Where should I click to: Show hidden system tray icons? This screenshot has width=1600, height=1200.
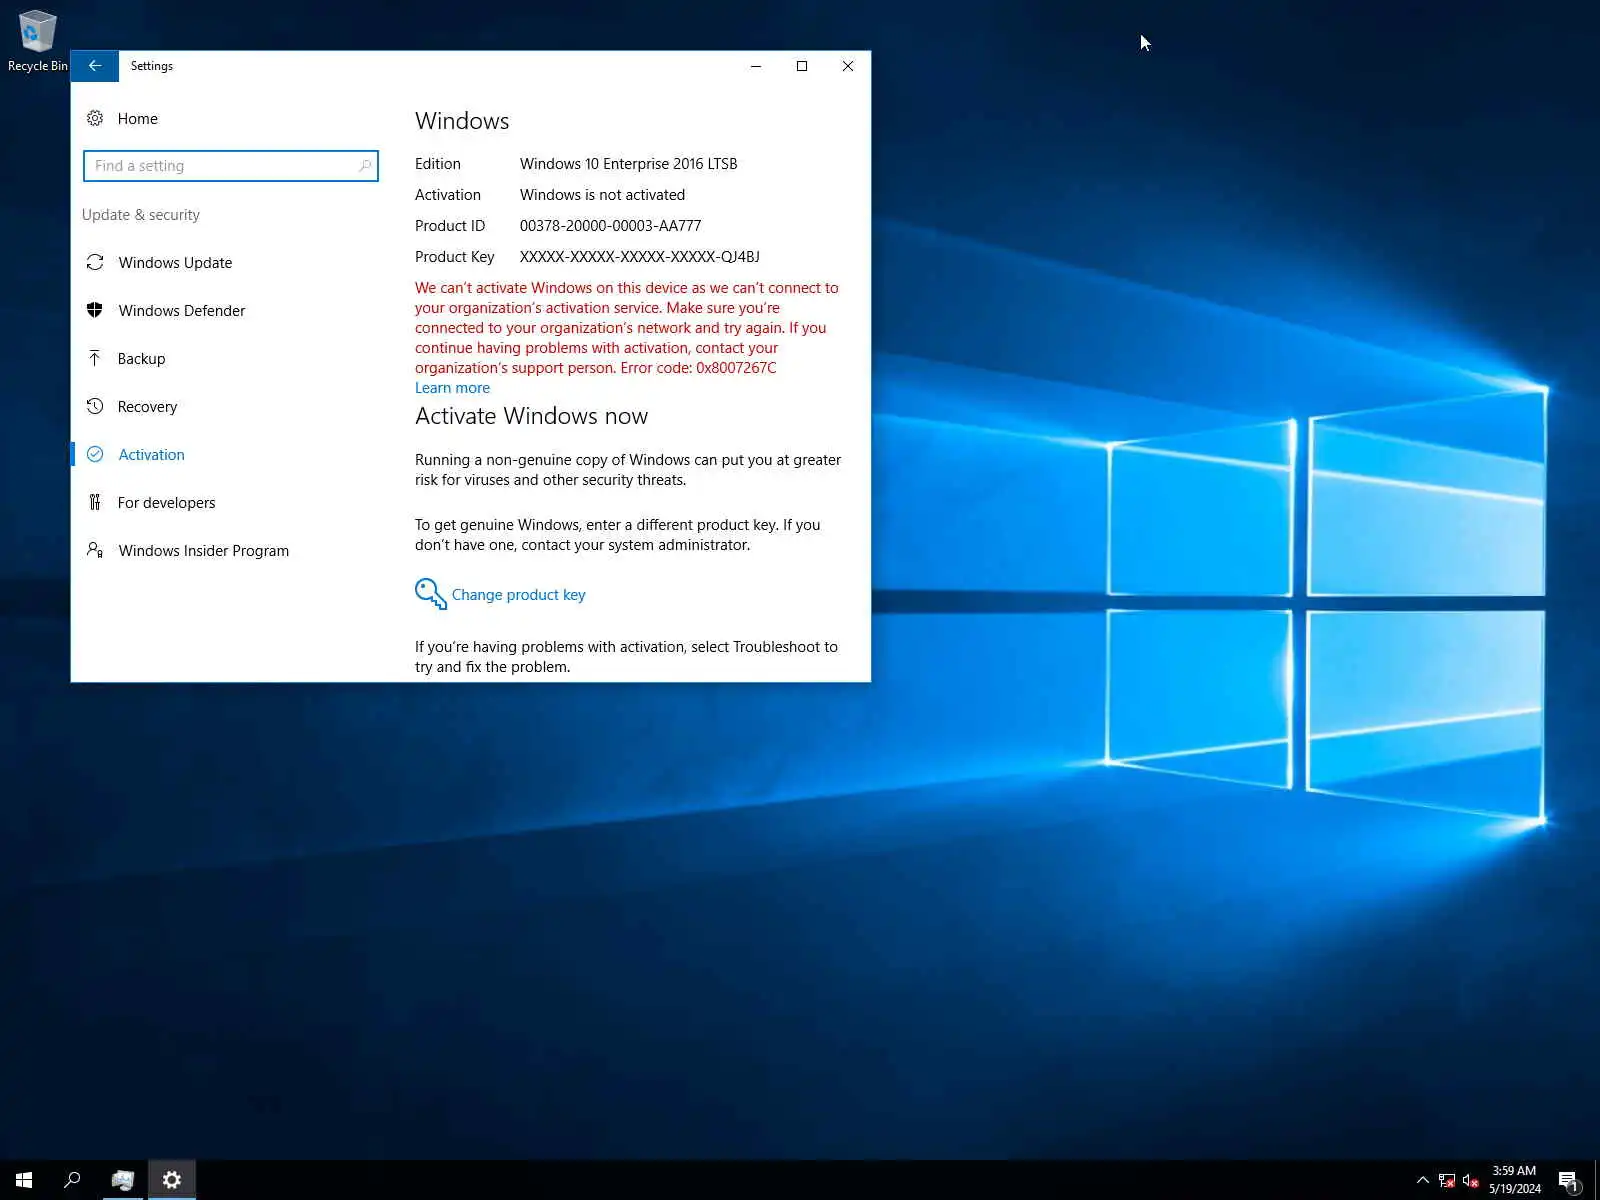(1423, 1180)
